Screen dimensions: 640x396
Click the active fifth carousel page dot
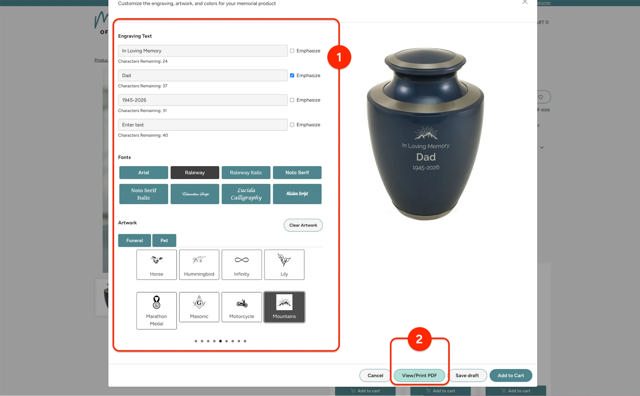point(220,341)
